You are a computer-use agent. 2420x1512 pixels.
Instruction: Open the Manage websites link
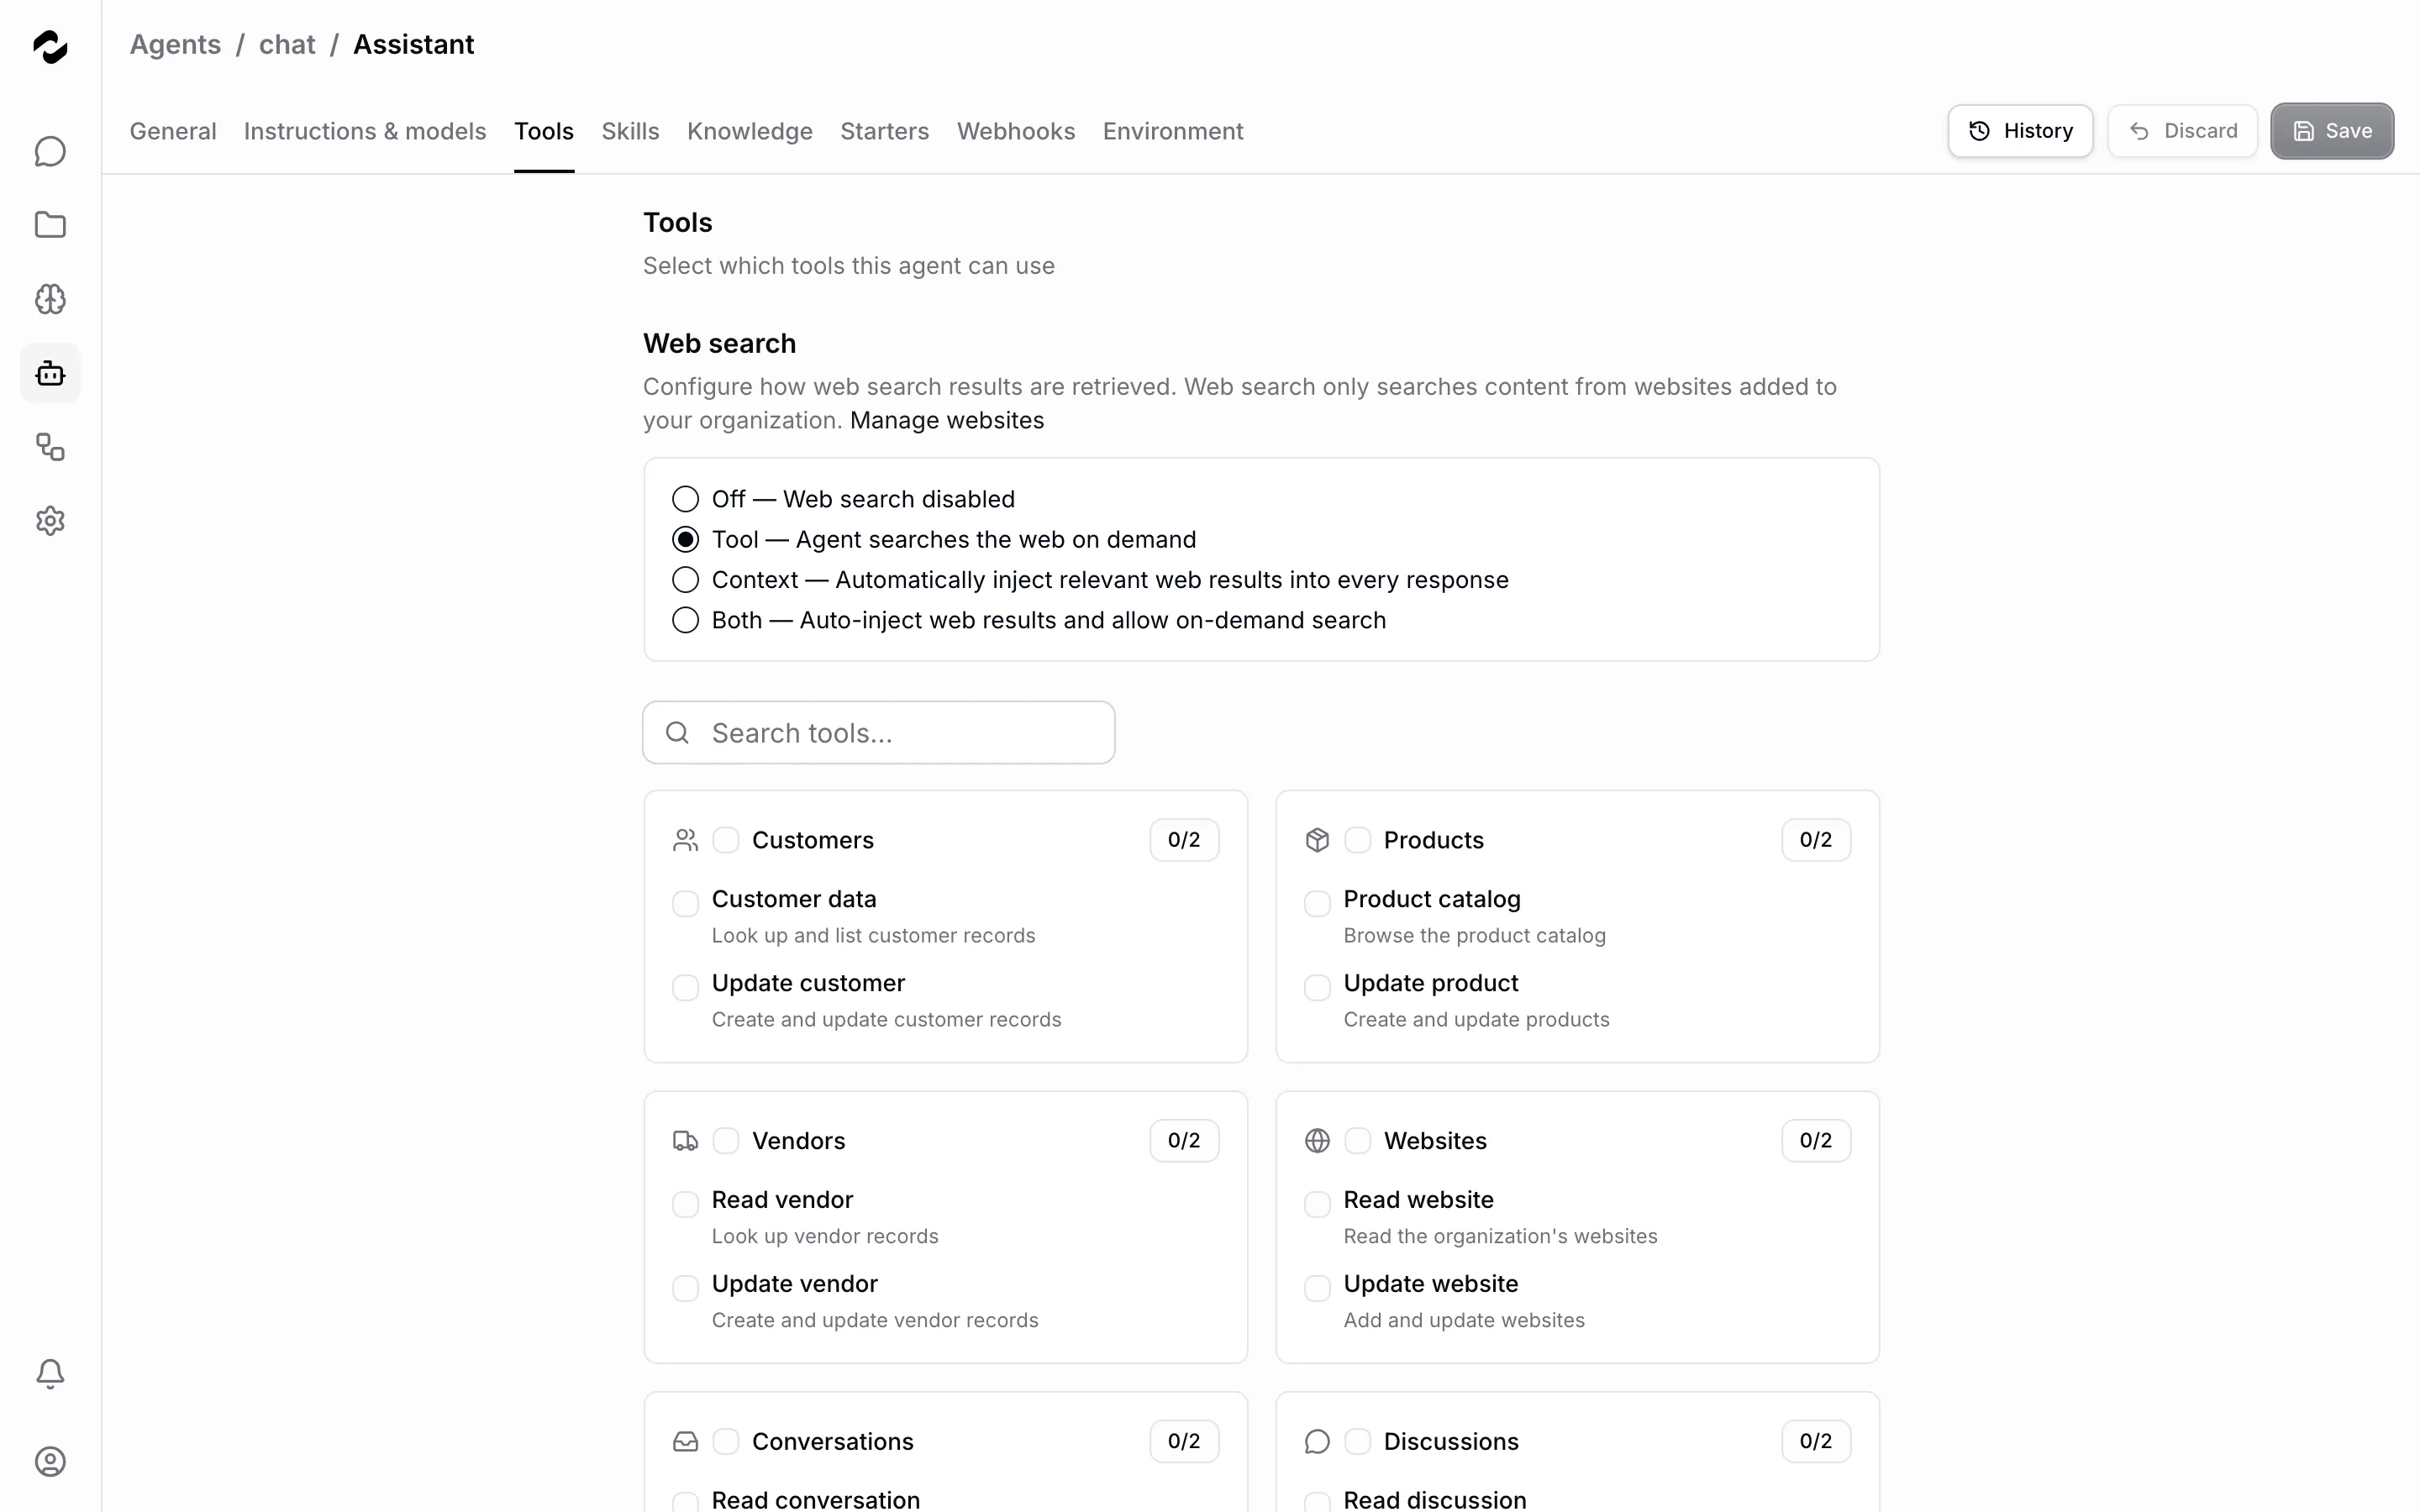click(x=947, y=420)
